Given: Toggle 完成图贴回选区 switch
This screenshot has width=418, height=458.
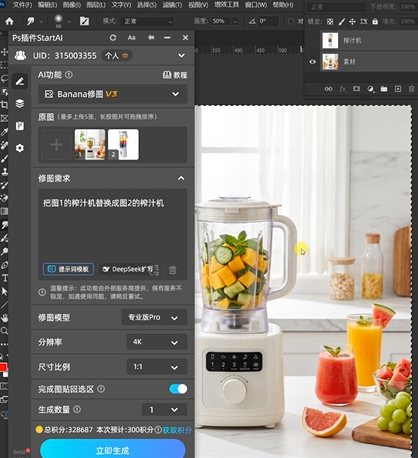Looking at the screenshot, I should [178, 389].
